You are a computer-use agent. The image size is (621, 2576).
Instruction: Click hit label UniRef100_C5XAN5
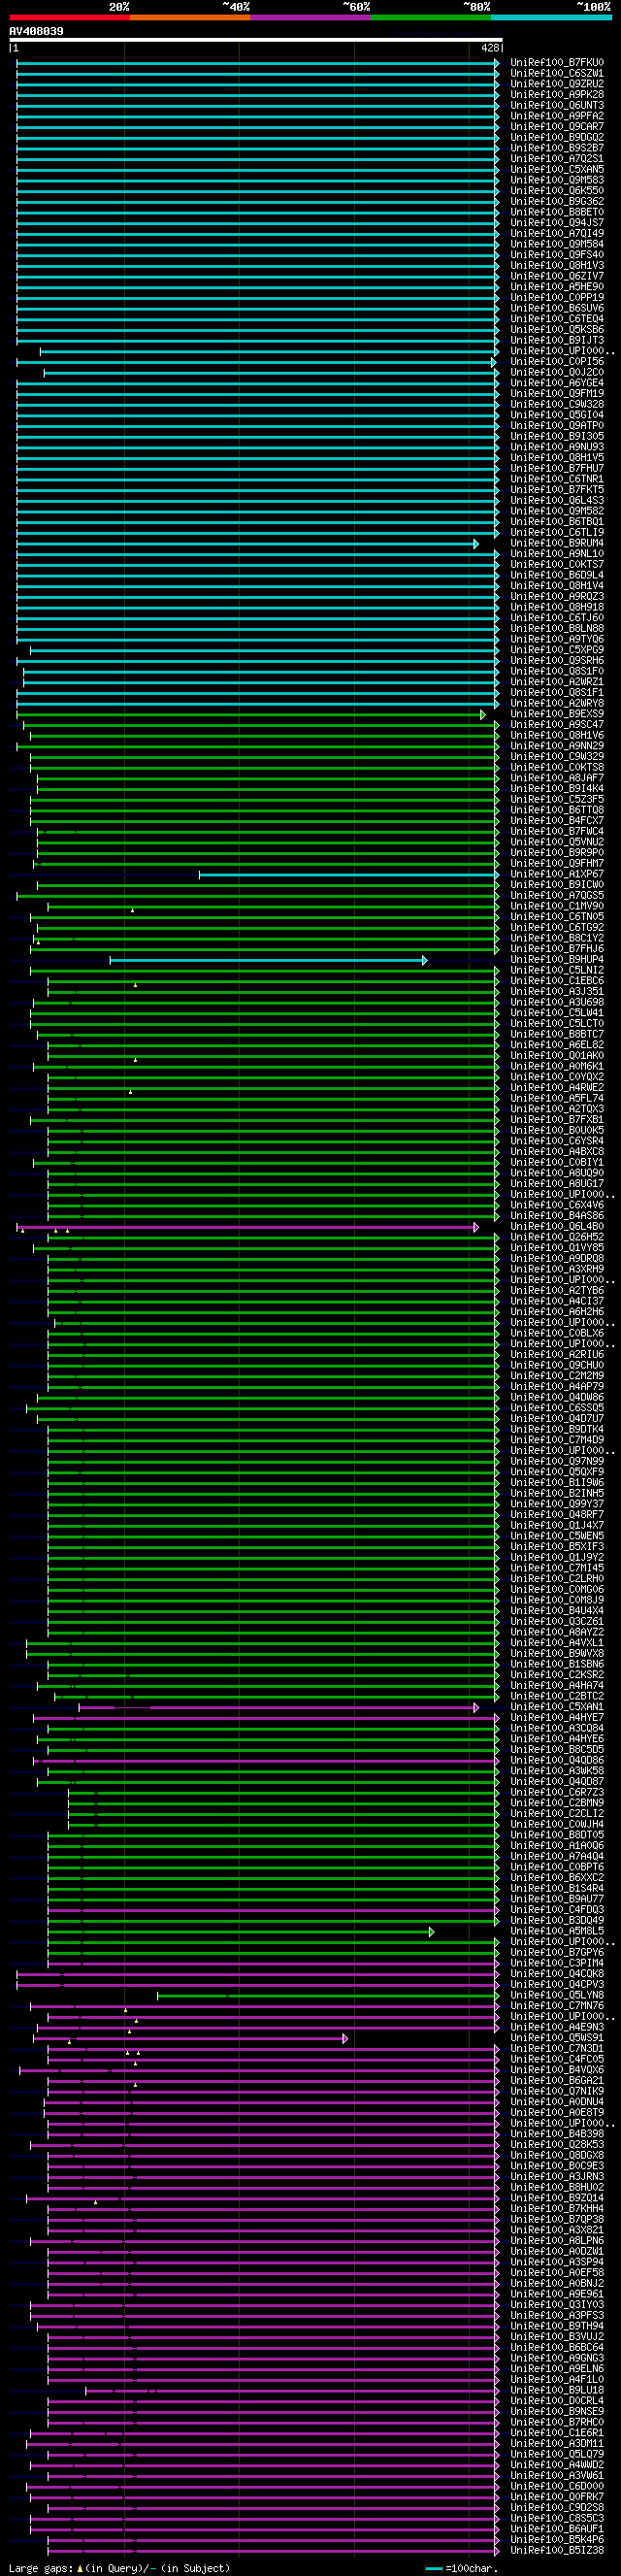click(x=557, y=170)
